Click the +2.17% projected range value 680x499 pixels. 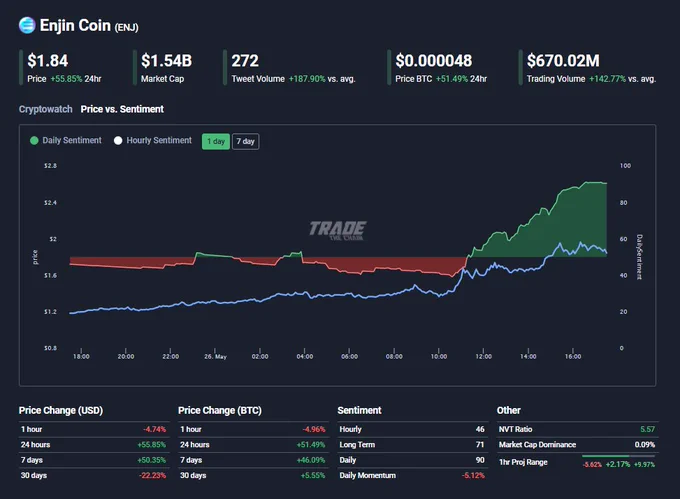pyautogui.click(x=618, y=464)
